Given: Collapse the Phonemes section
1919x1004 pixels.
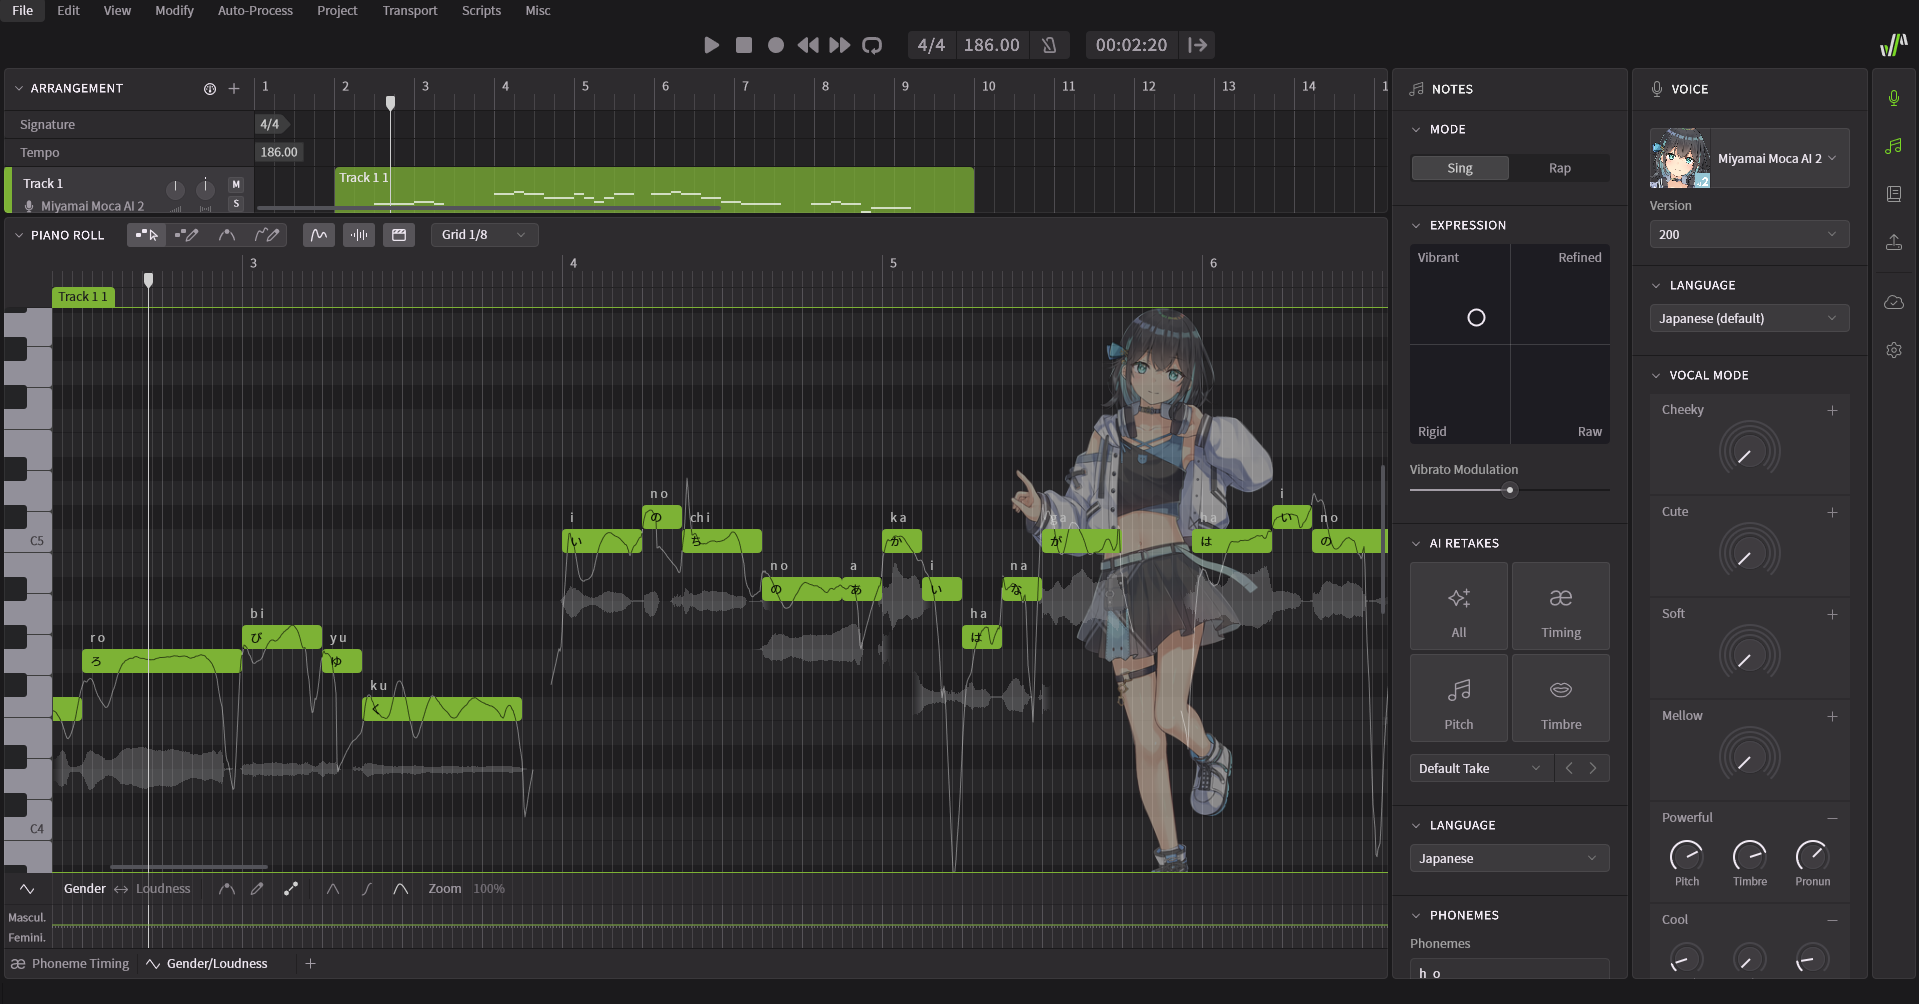Looking at the screenshot, I should (1416, 915).
